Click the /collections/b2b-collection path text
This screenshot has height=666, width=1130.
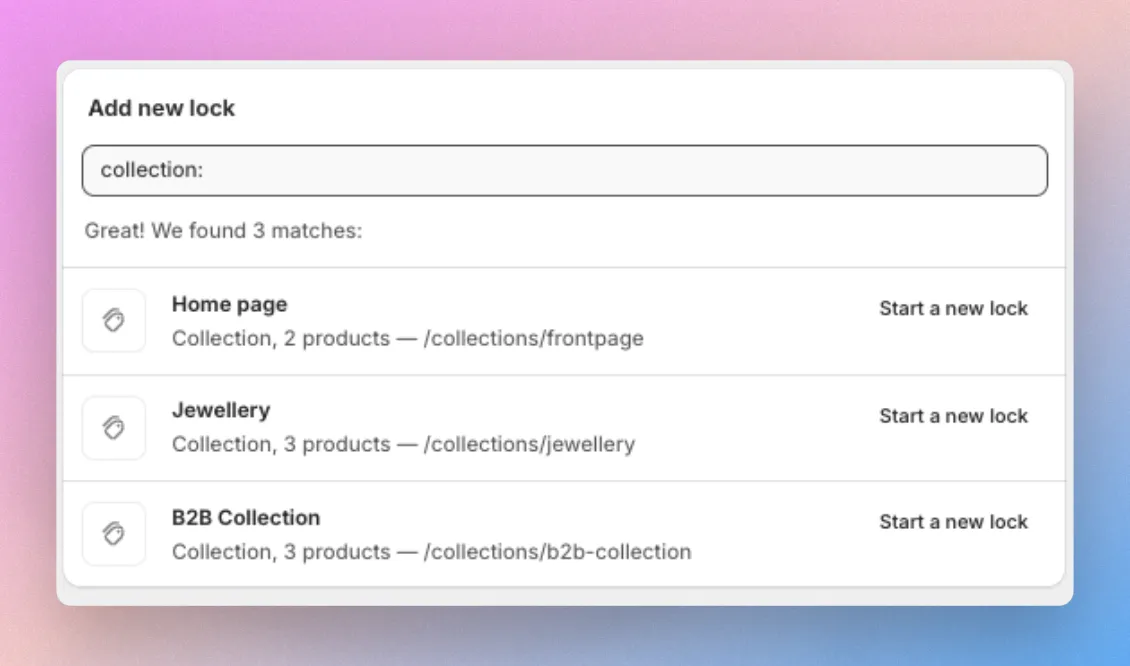(557, 552)
